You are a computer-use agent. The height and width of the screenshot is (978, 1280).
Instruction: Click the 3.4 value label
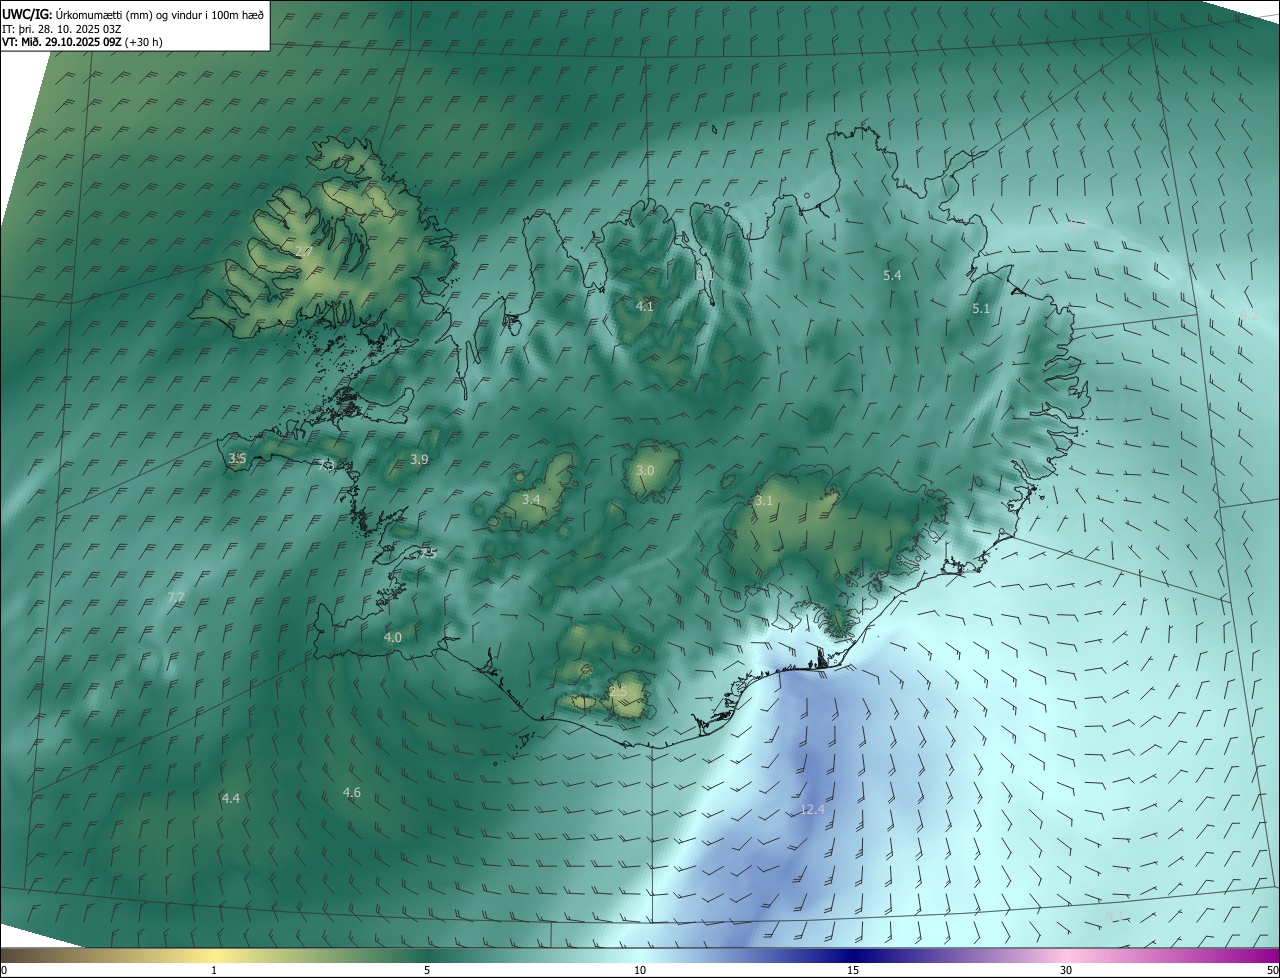click(531, 499)
